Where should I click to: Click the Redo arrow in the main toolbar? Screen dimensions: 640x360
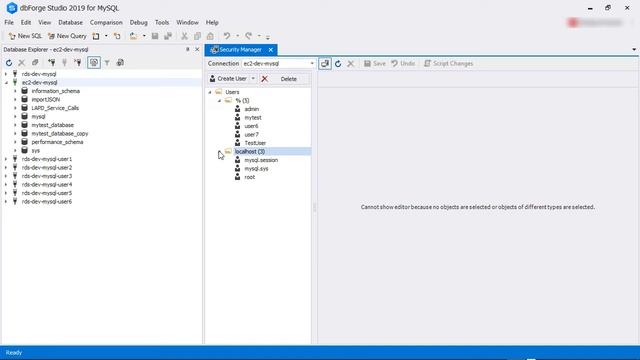[x=249, y=36]
